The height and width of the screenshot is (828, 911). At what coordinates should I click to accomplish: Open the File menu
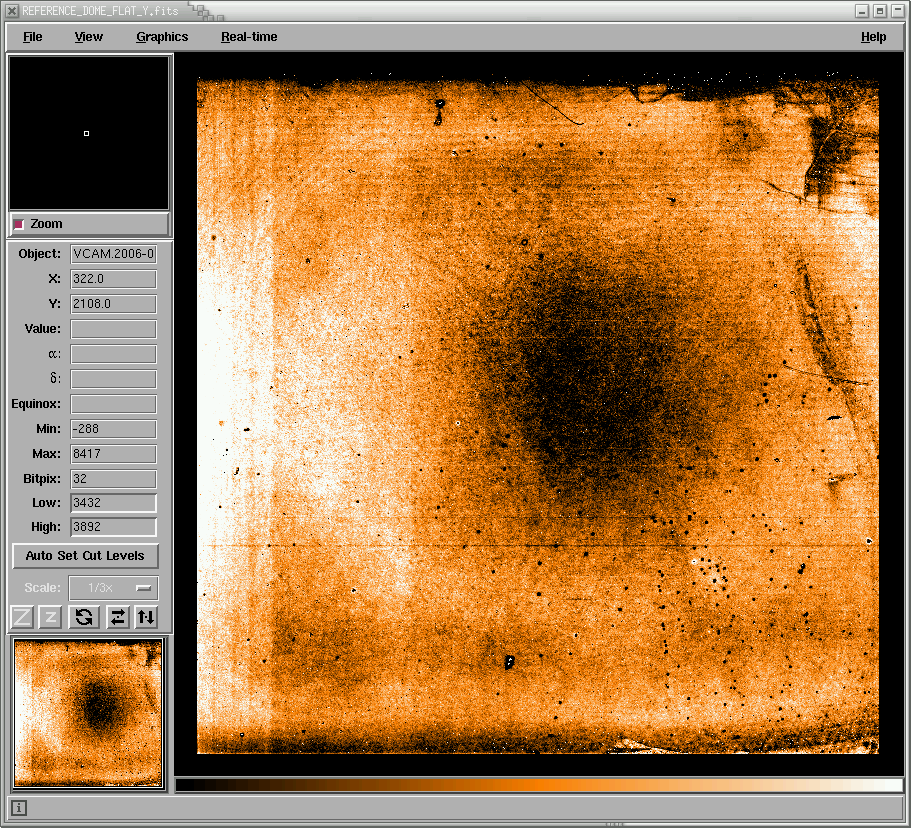click(33, 37)
